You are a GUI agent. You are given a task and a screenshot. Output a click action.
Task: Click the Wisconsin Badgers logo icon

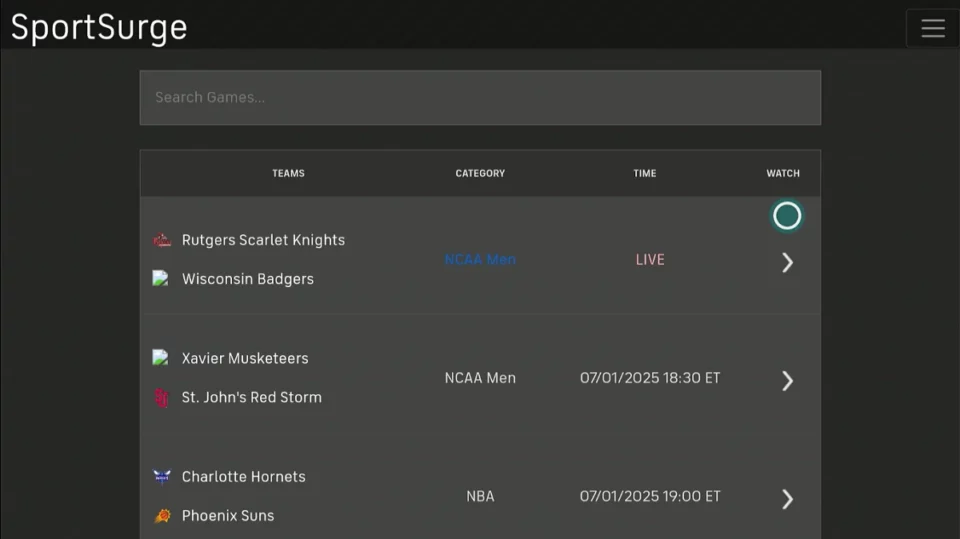pos(160,279)
